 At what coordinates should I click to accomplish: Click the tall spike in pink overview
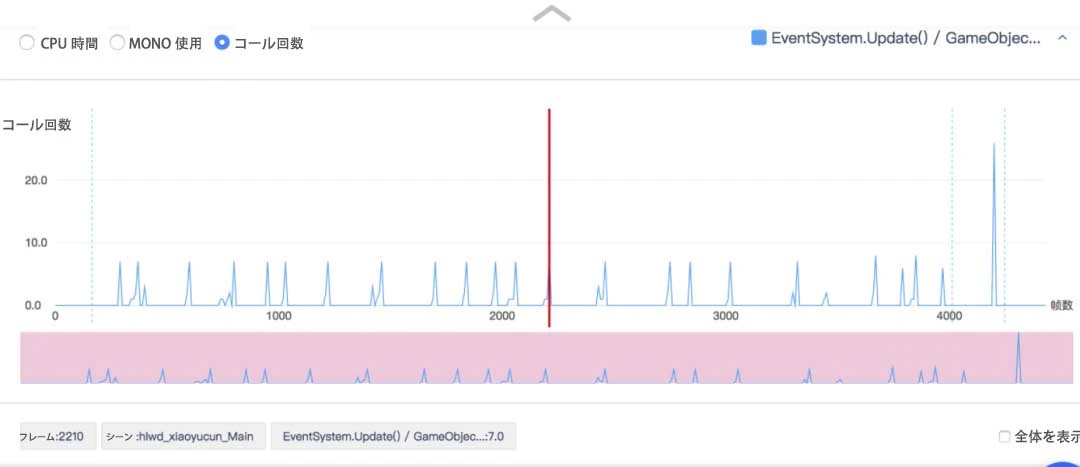click(x=1018, y=357)
